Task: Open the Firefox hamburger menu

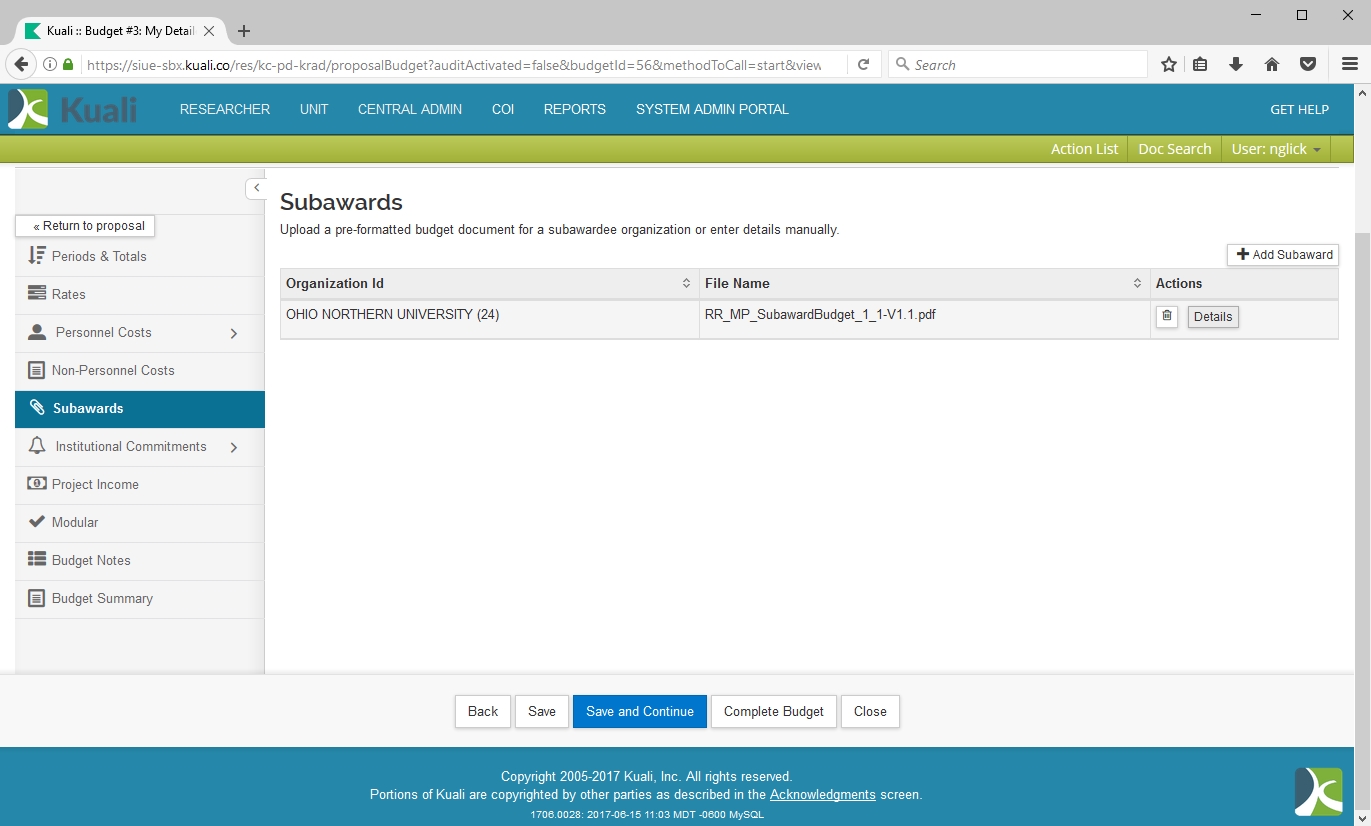Action: [x=1349, y=65]
